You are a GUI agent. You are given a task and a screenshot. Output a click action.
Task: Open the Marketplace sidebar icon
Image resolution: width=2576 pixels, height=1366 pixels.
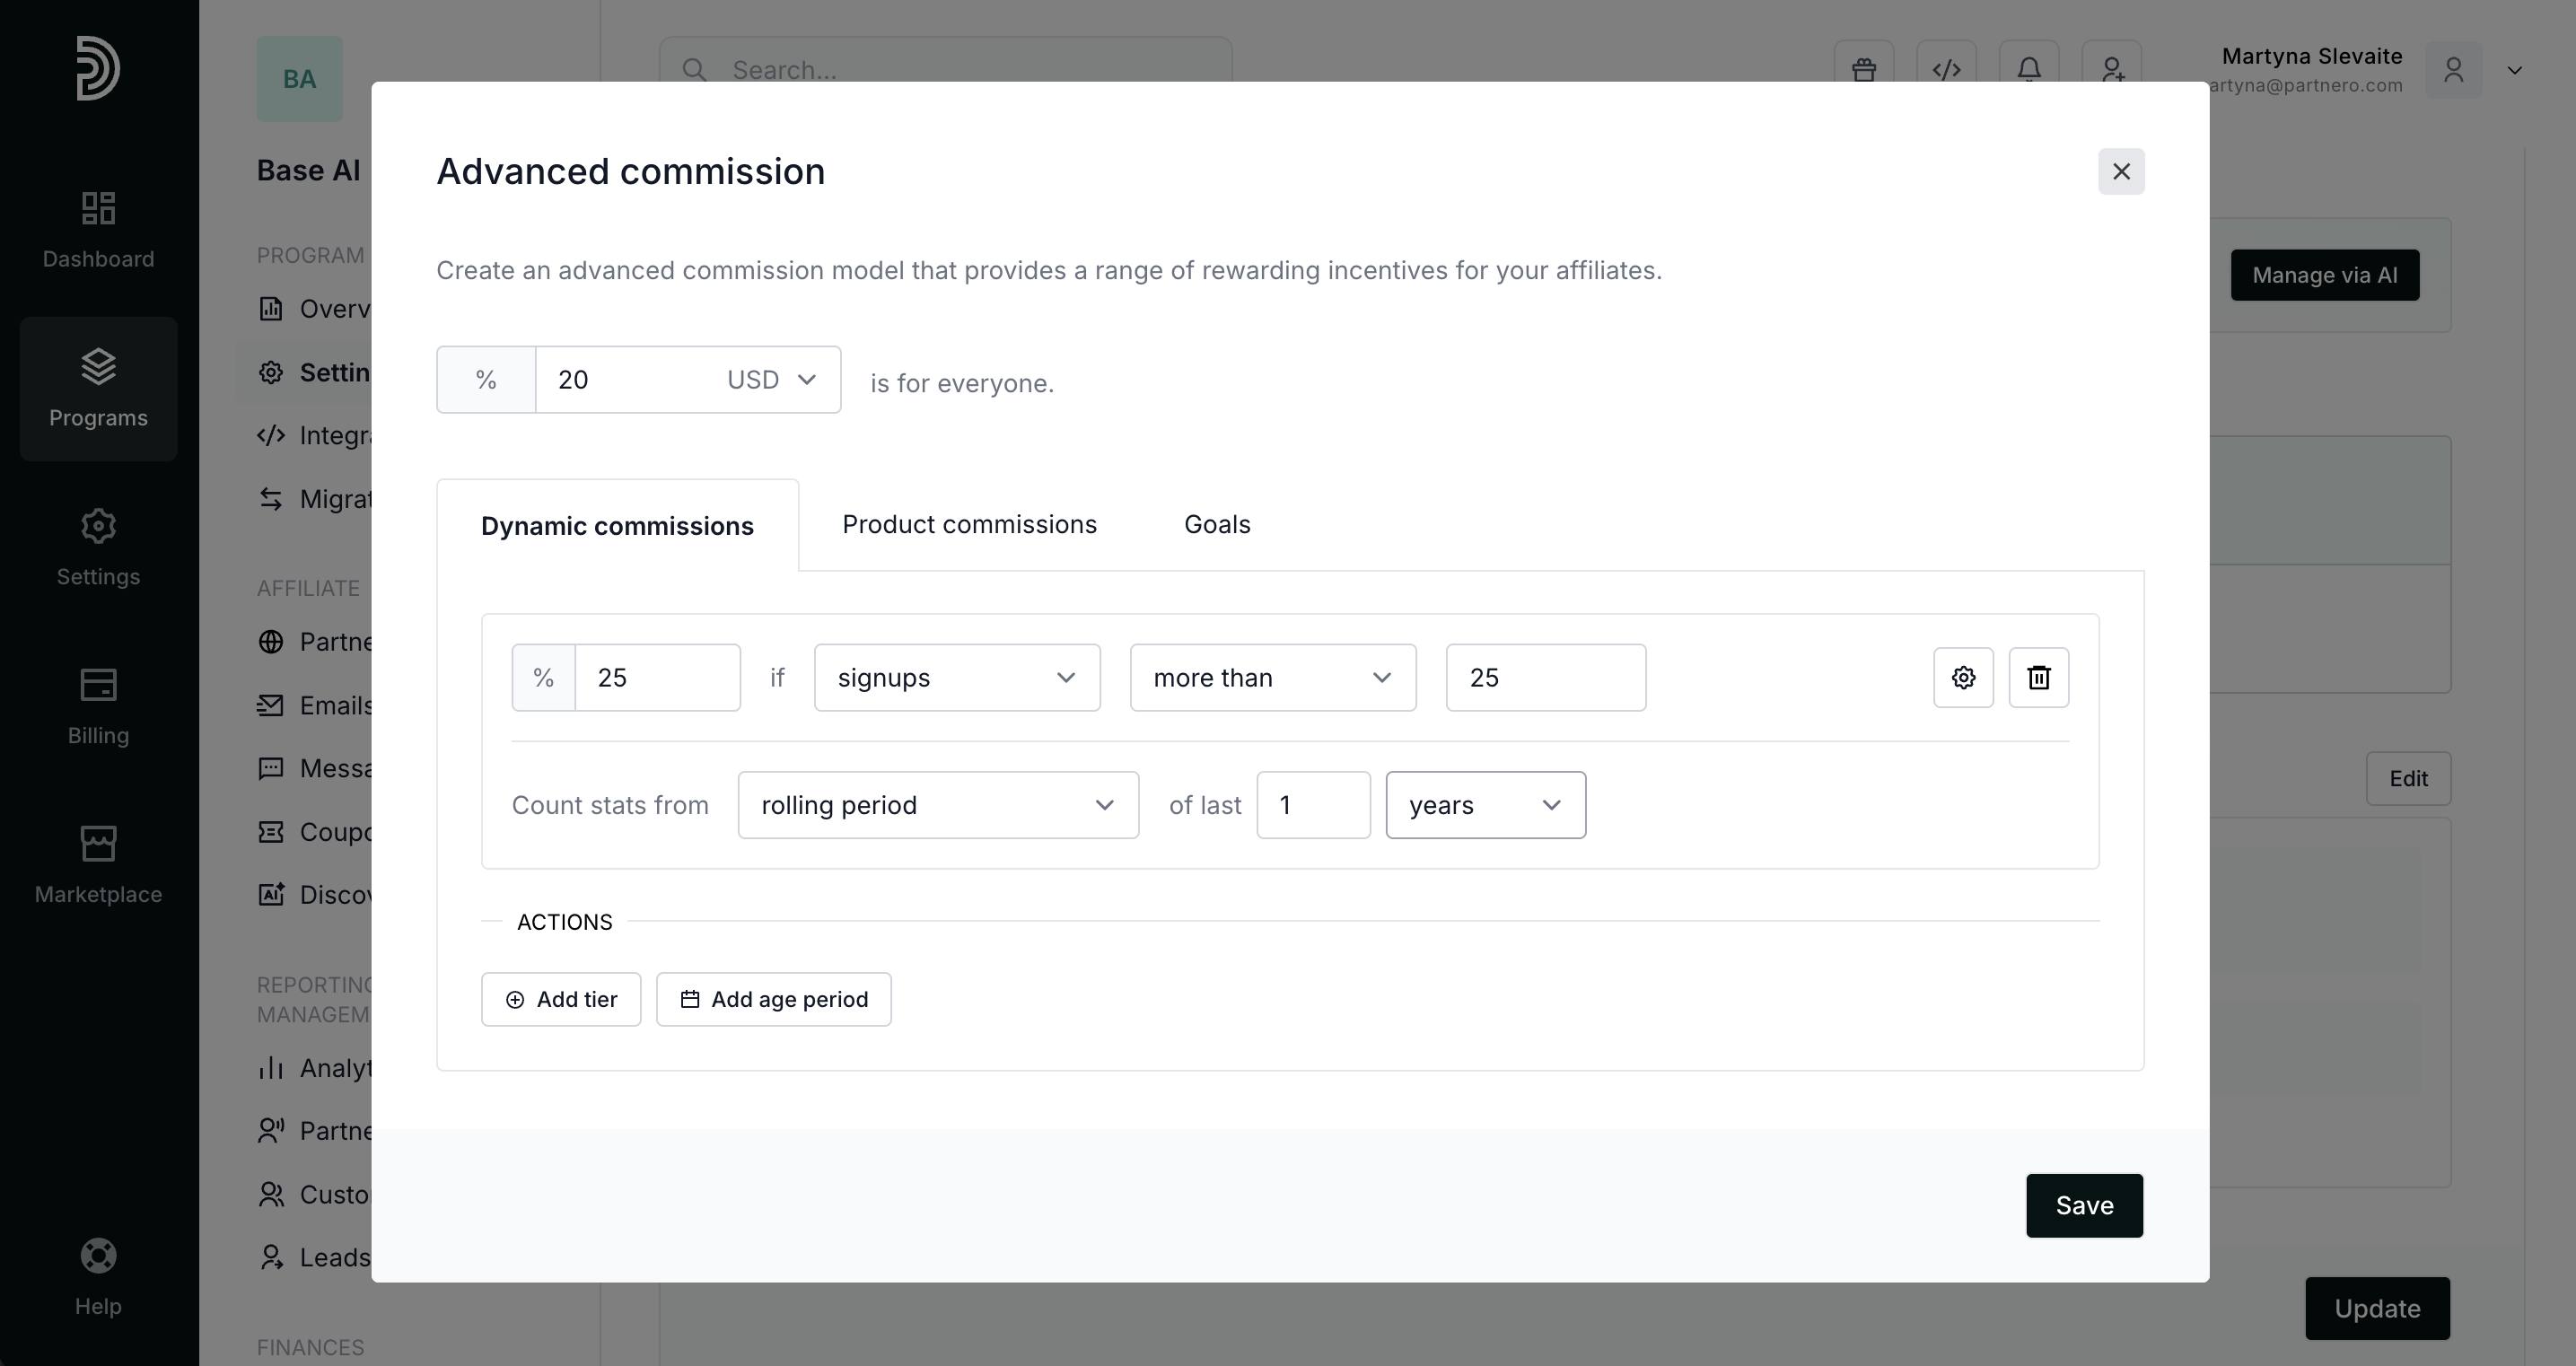(98, 865)
